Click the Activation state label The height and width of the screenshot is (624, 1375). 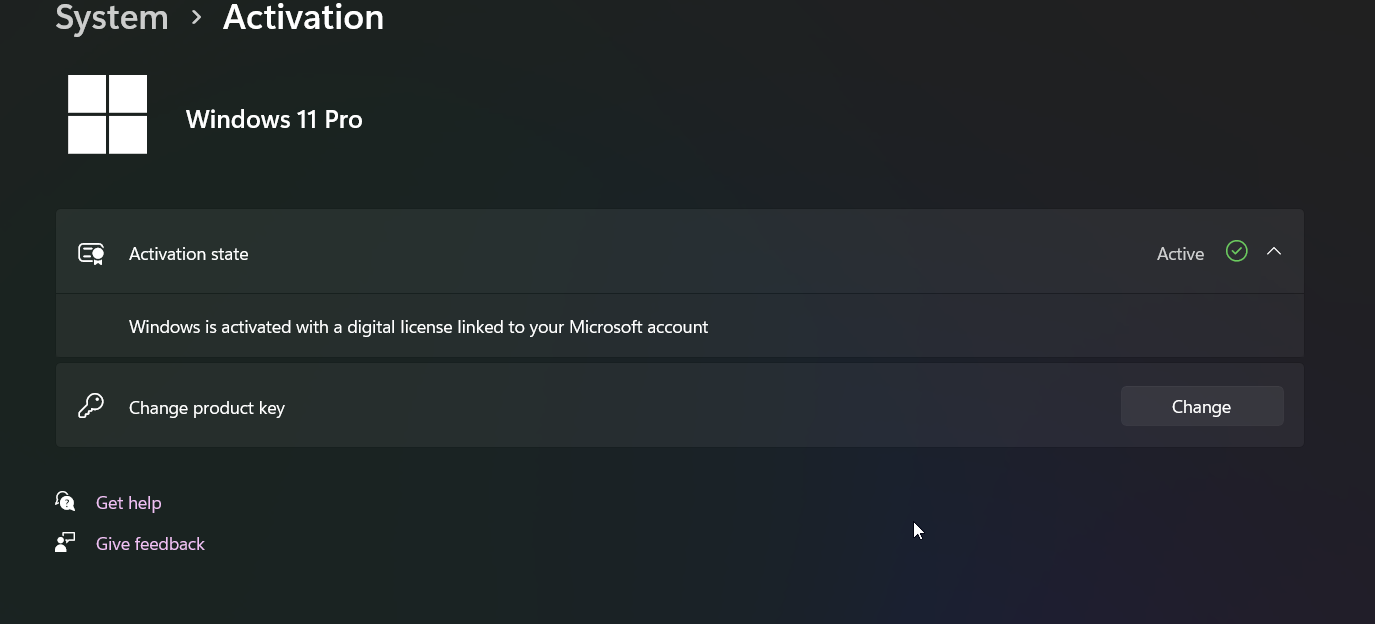pyautogui.click(x=188, y=254)
